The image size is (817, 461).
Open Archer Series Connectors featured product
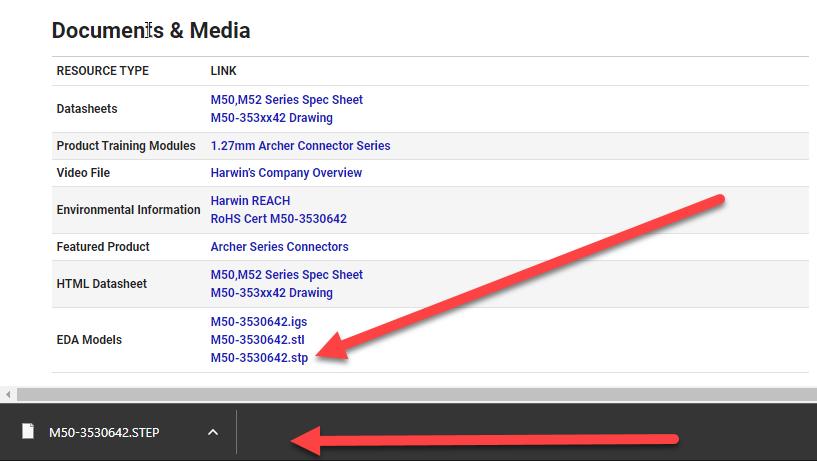[279, 247]
